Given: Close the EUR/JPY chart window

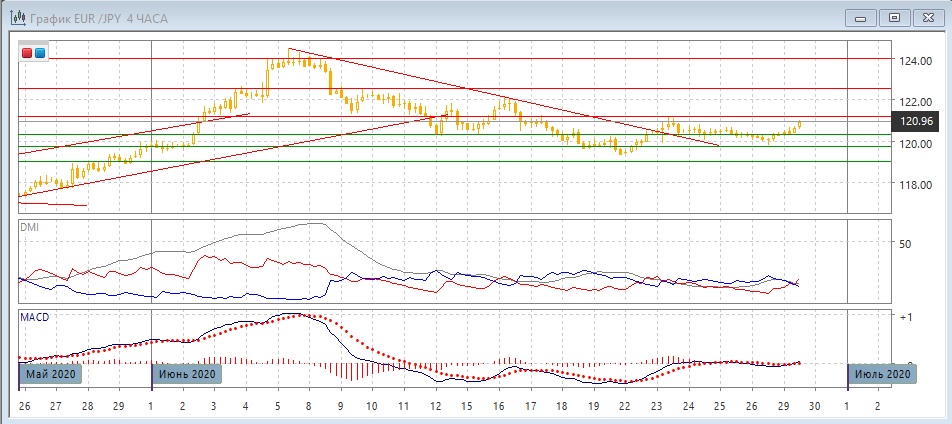Looking at the screenshot, I should [926, 17].
